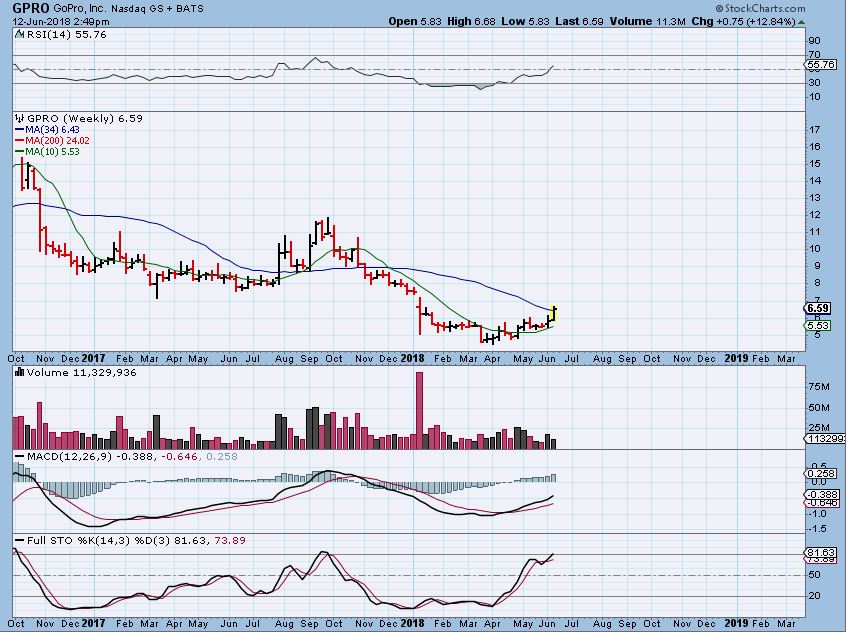Click the MA(34) 6.43 legend text
This screenshot has width=846, height=632.
(52, 130)
